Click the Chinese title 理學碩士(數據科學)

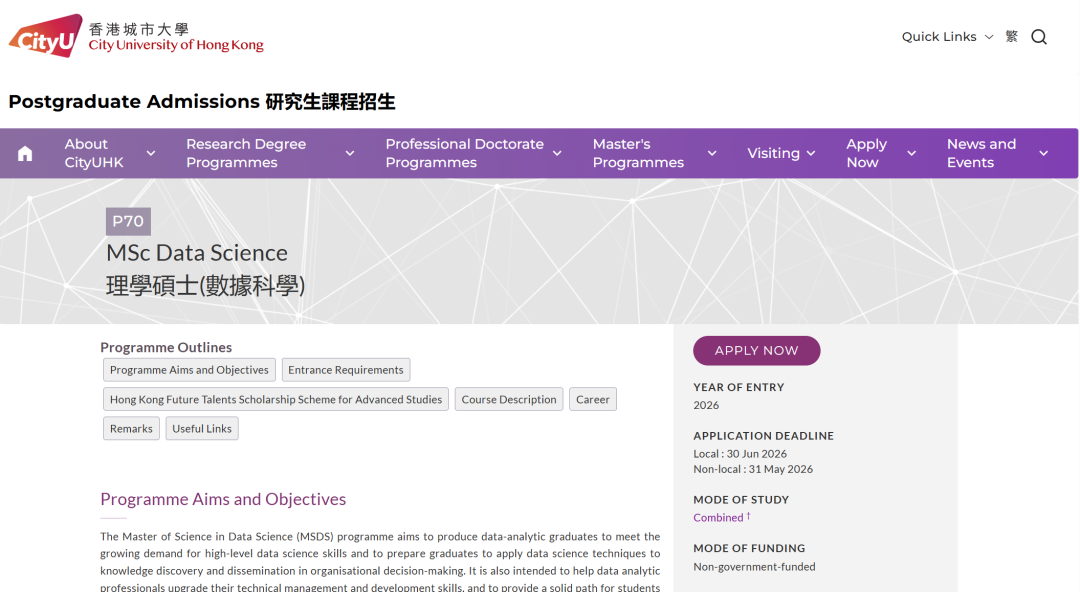click(x=205, y=285)
